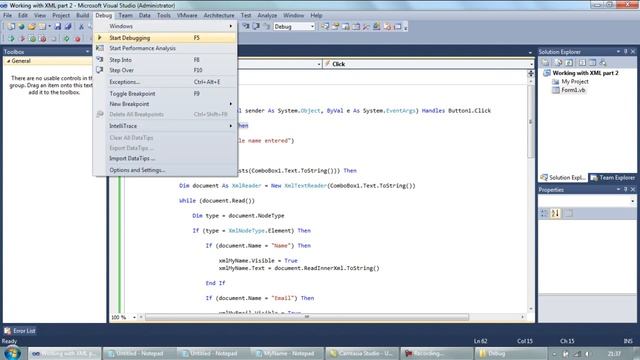Screen dimensions: 640x360
Task: Select Start Performance Analysis
Action: tap(165, 48)
